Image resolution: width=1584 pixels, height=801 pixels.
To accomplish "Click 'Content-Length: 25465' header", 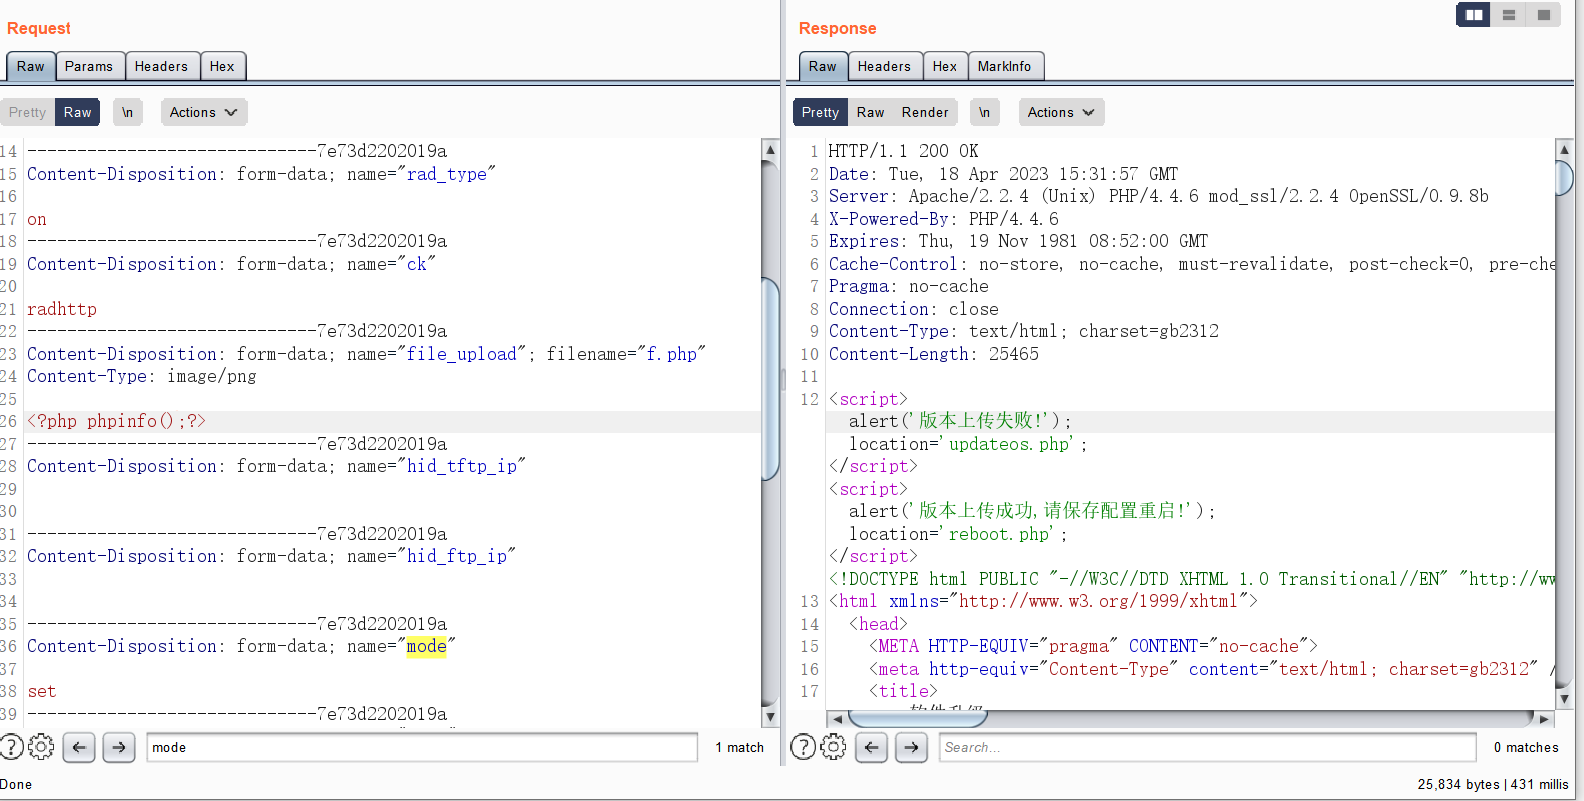I will [x=933, y=354].
